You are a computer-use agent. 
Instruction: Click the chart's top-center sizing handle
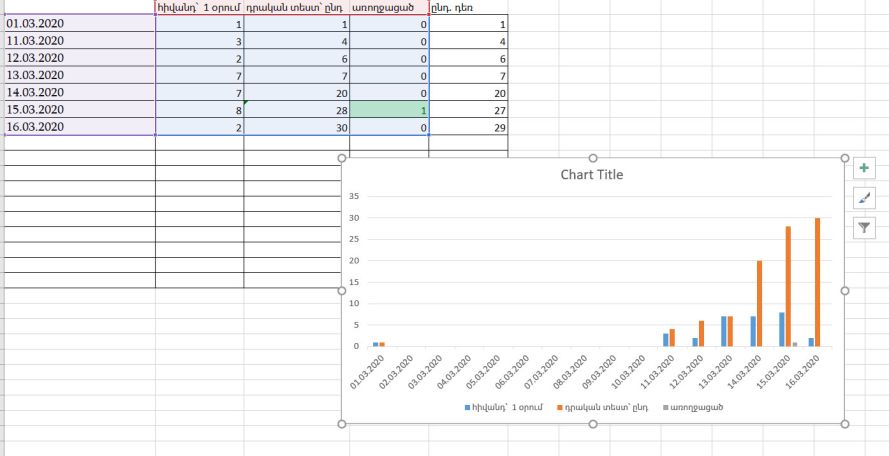pyautogui.click(x=593, y=158)
